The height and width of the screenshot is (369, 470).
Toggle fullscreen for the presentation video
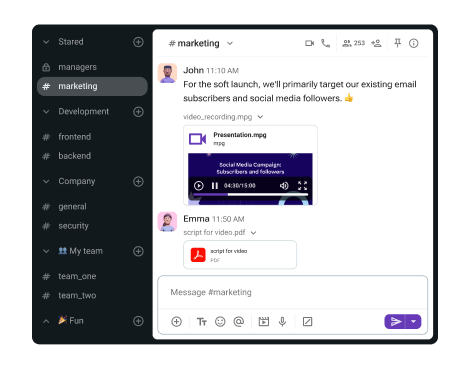(x=302, y=186)
